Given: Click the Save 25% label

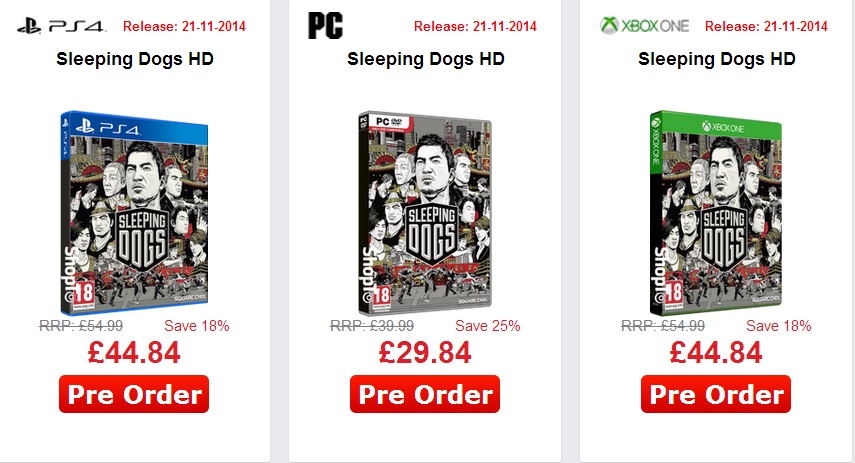Looking at the screenshot, I should [487, 326].
